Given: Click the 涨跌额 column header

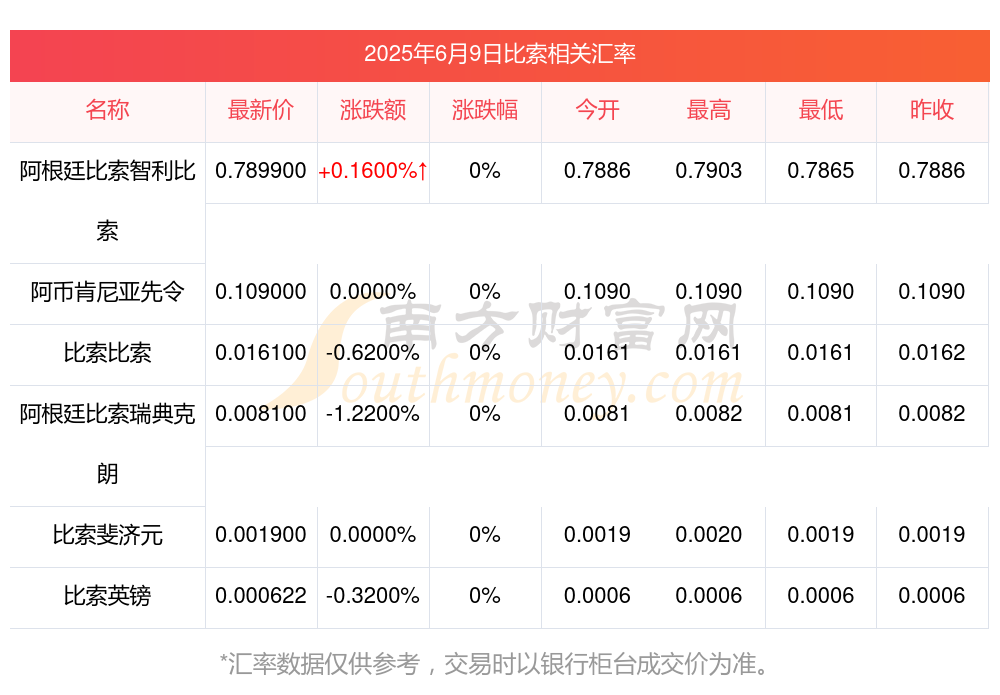Looking at the screenshot, I should tap(372, 110).
